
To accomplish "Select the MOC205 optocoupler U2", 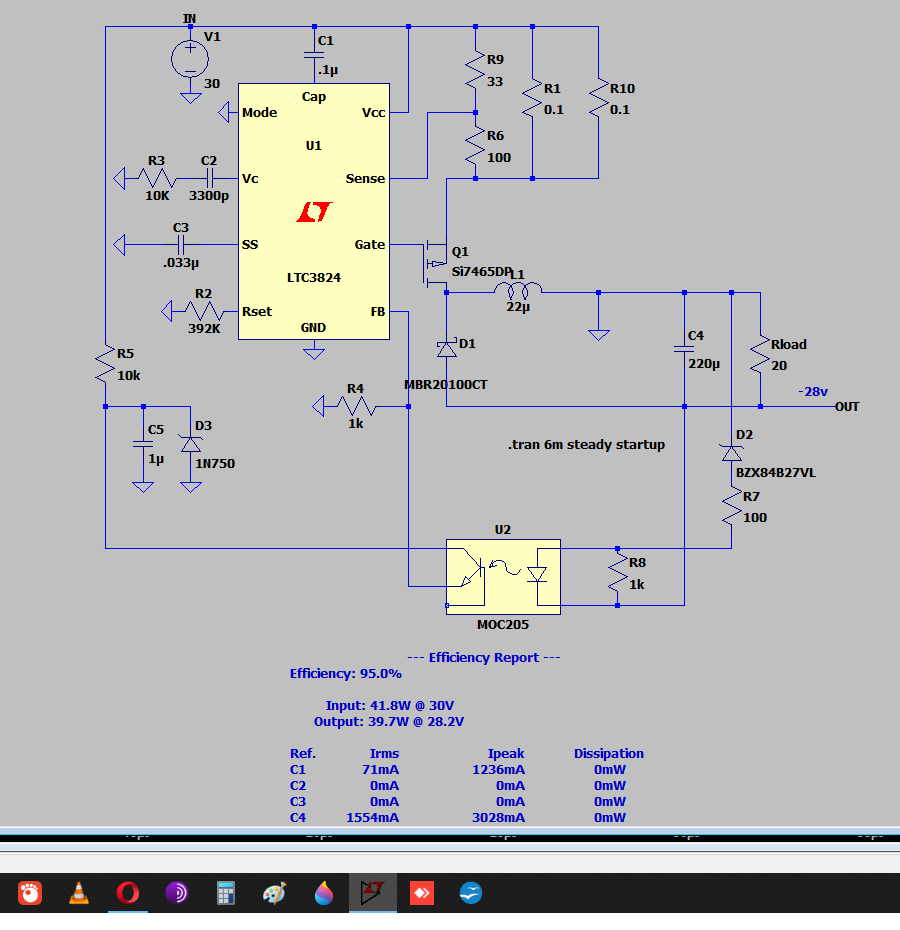I will click(503, 577).
